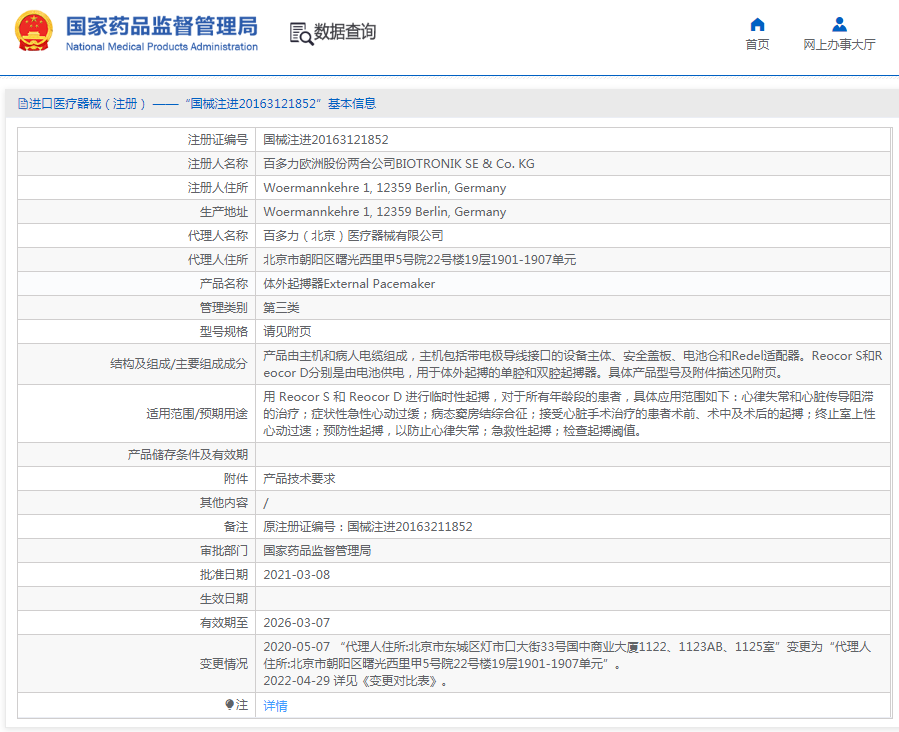Click the External Pacemaker product name cell
Image resolution: width=899 pixels, height=732 pixels.
tap(349, 284)
